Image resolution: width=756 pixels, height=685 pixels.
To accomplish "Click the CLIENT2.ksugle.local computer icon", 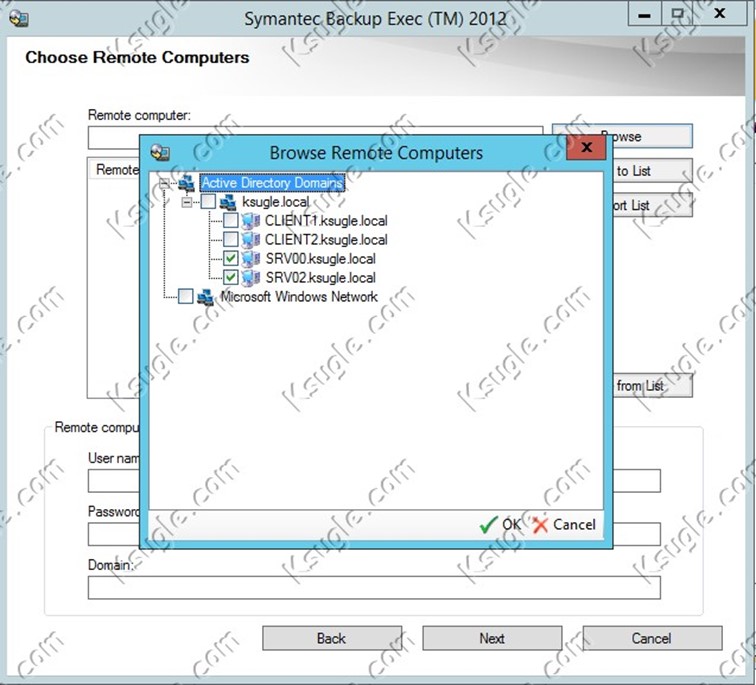I will [x=251, y=240].
